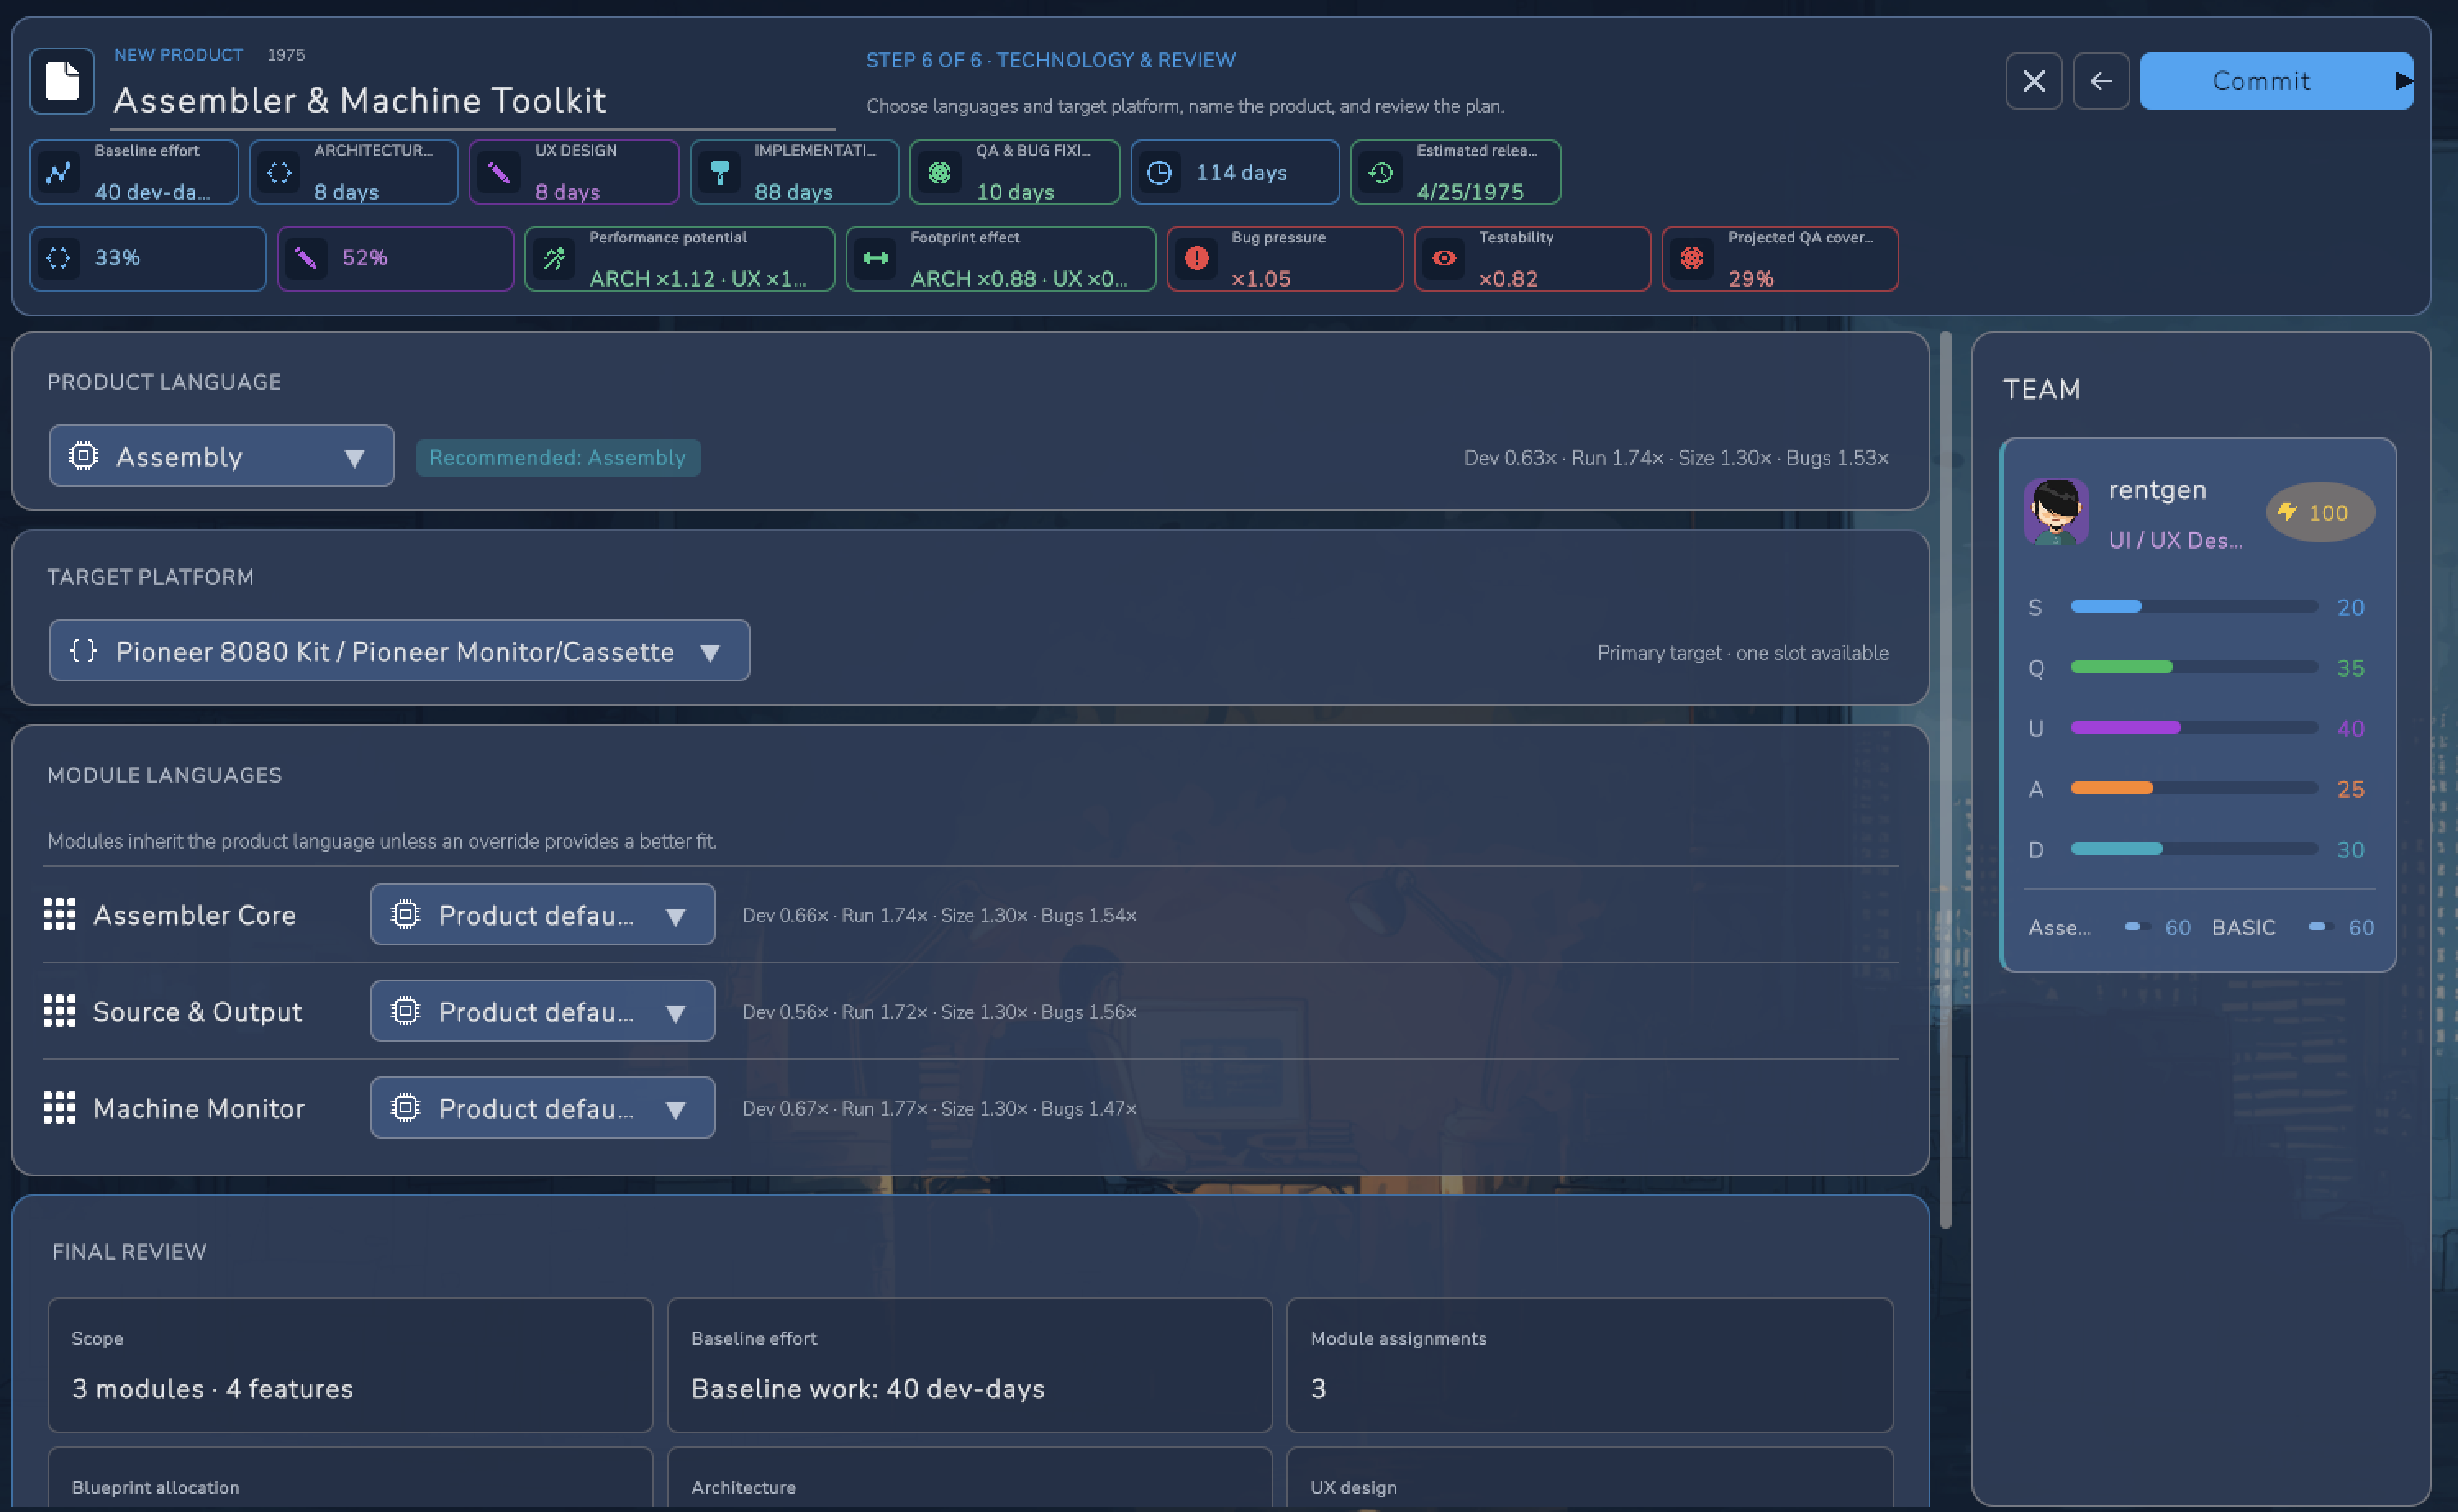This screenshot has width=2458, height=1512.
Task: Click the Machine Monitor module grid icon
Action: tap(60, 1108)
